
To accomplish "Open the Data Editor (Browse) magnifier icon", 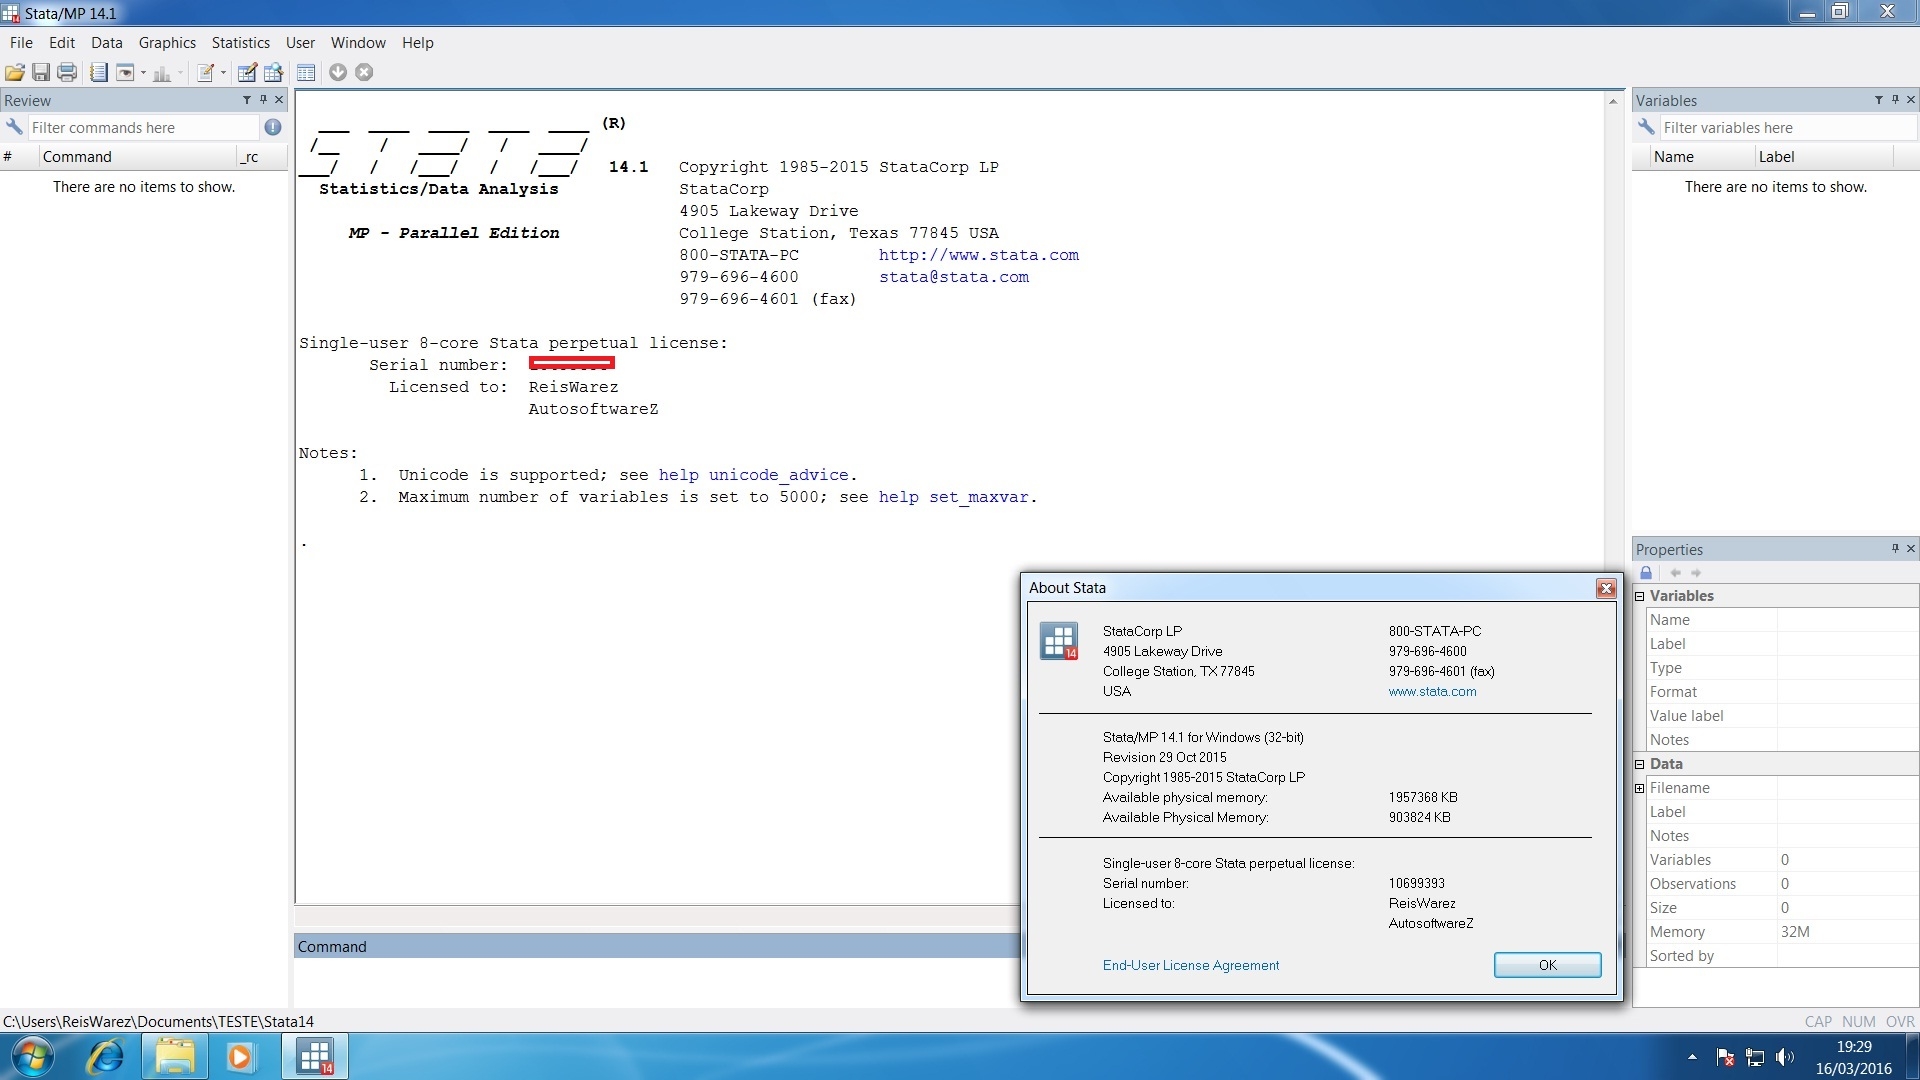I will (273, 72).
